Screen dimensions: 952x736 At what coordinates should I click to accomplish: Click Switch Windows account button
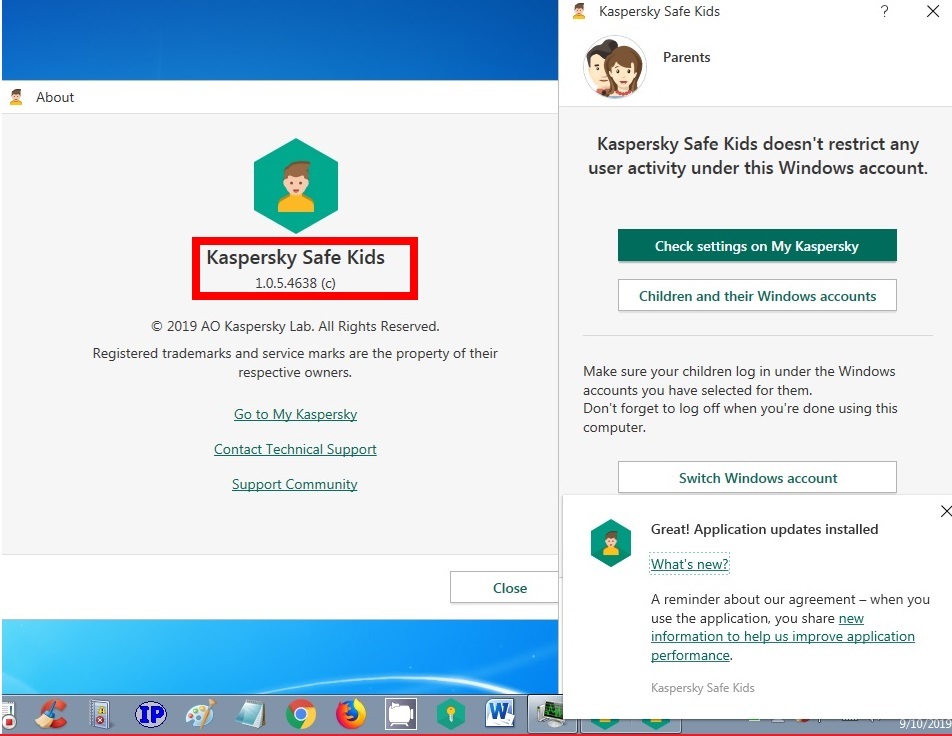757,478
